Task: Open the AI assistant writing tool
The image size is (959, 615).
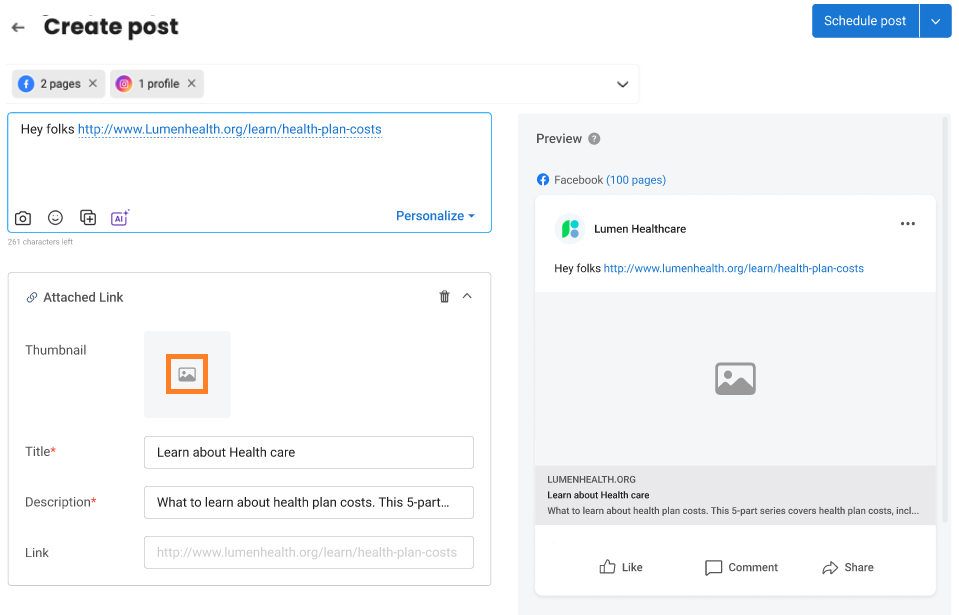Action: [119, 217]
